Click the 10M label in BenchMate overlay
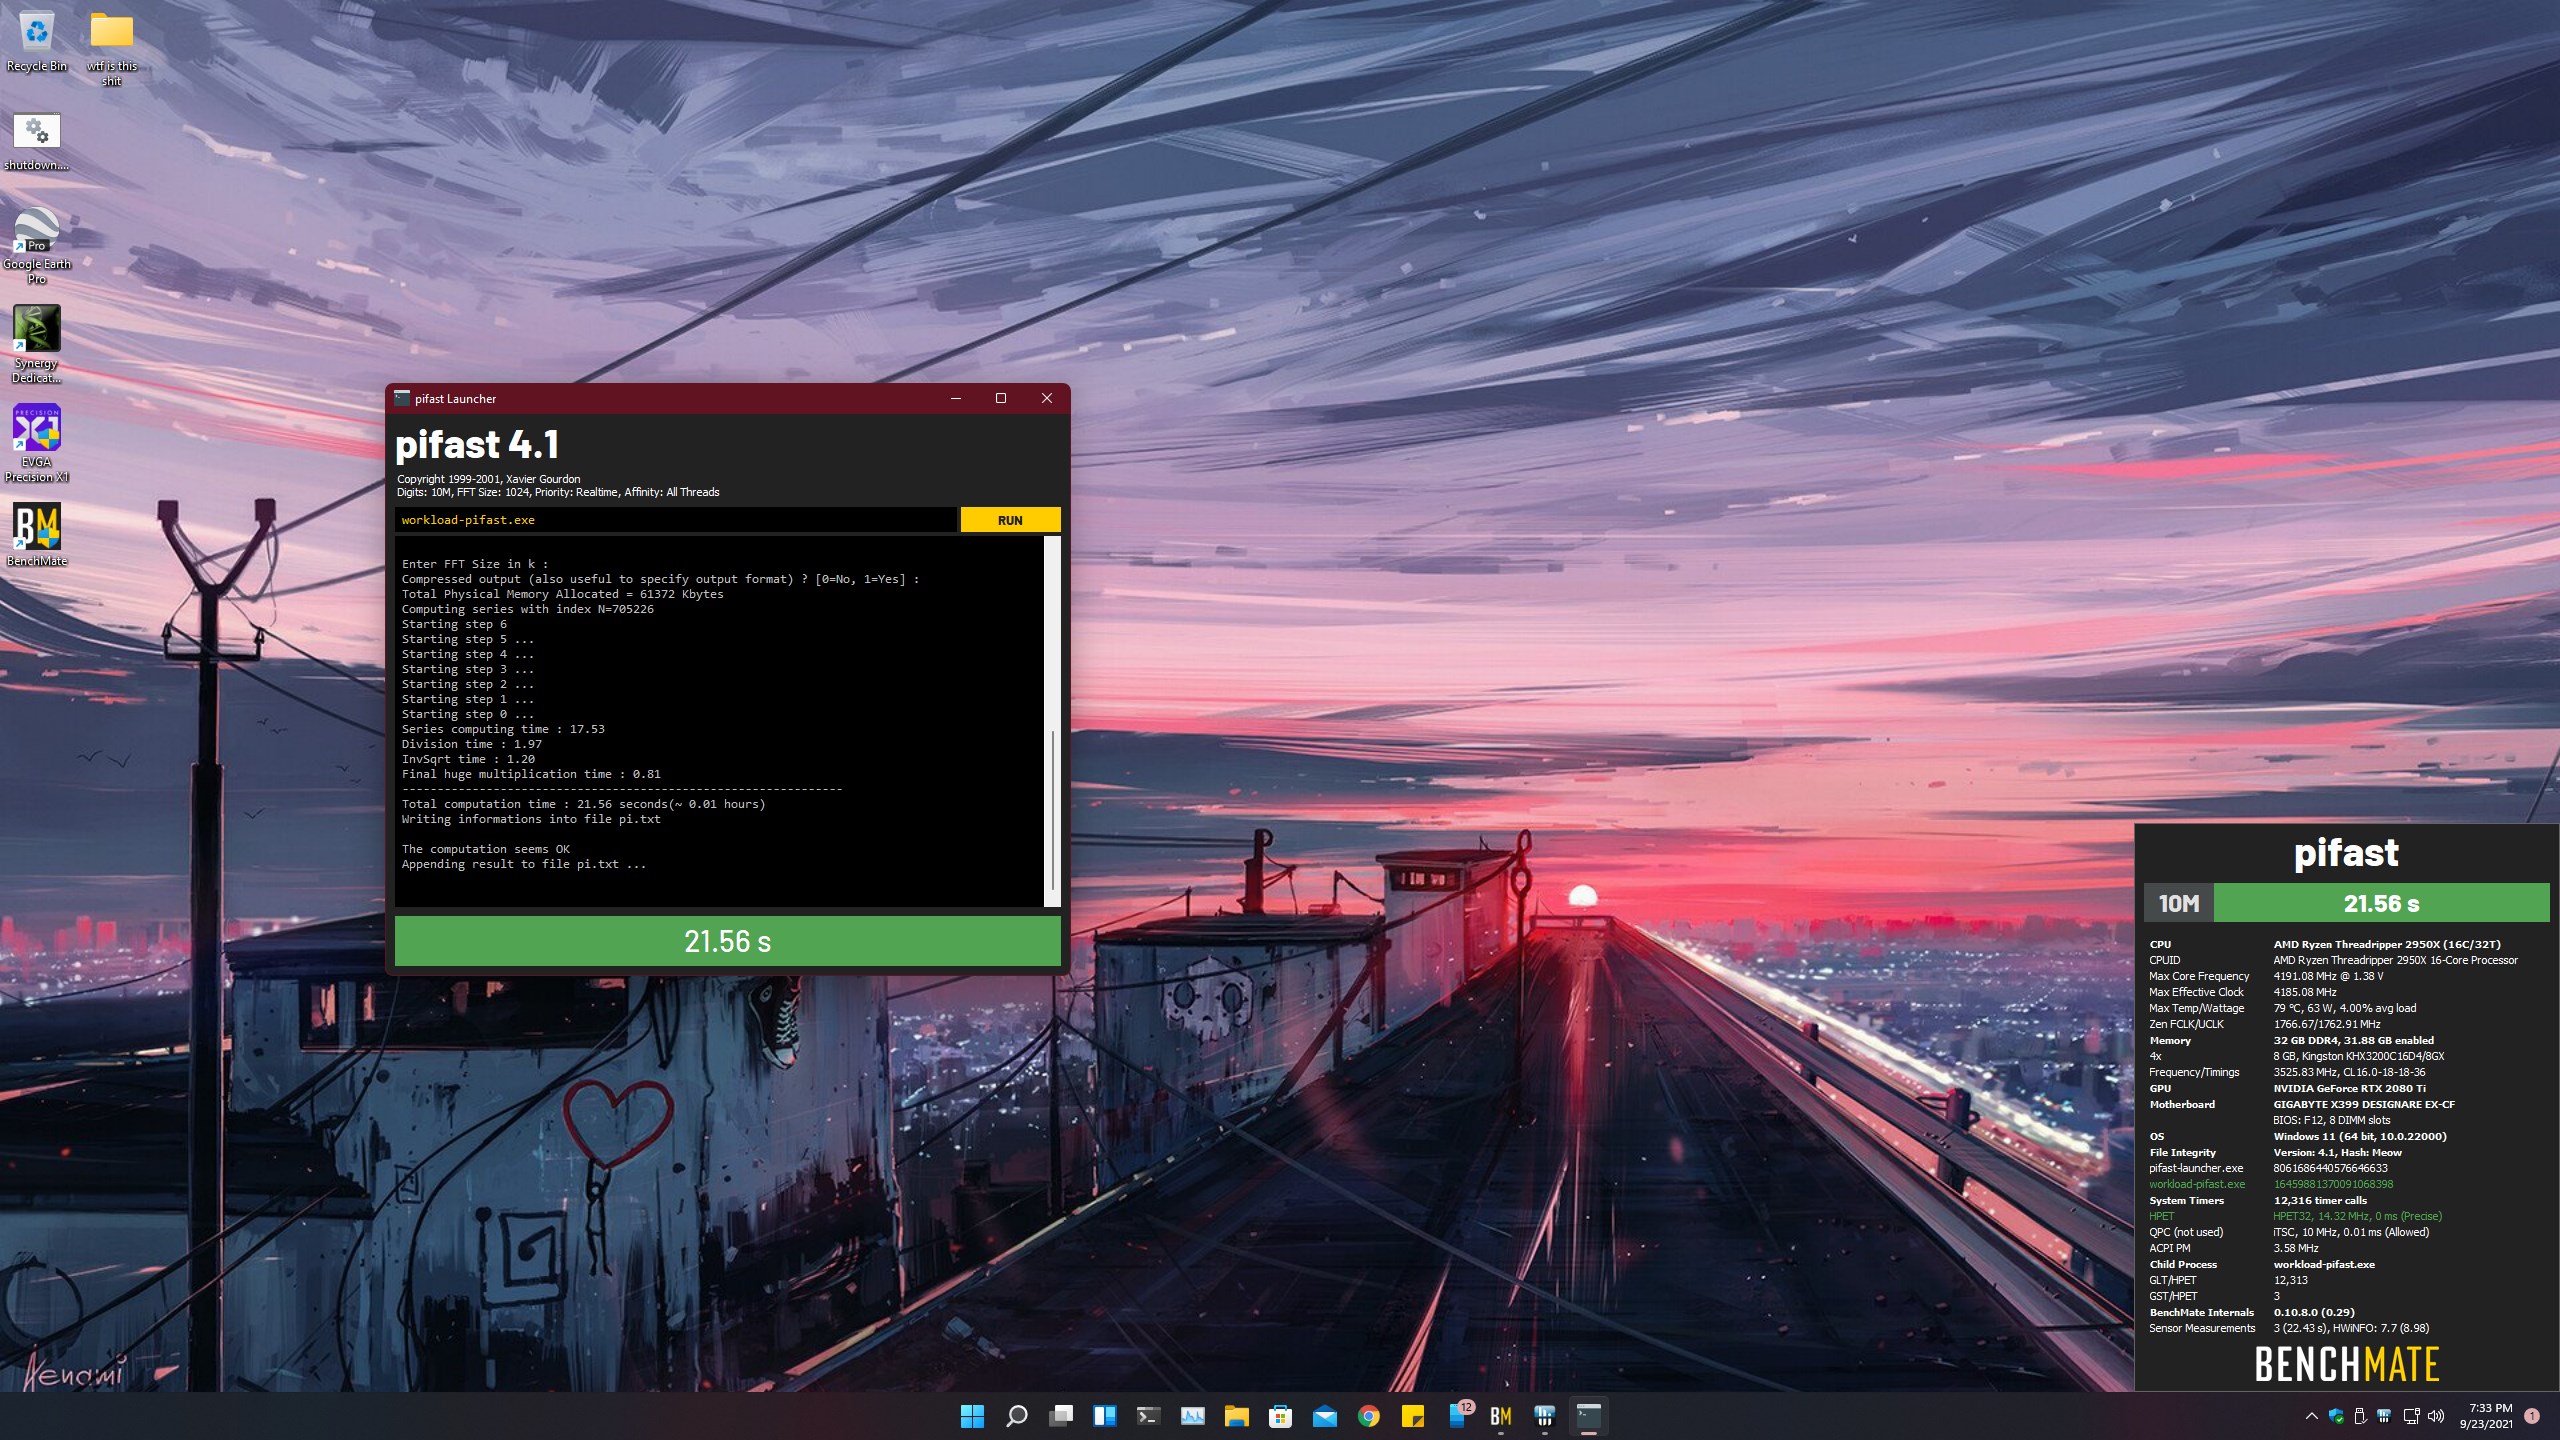 coord(2179,903)
